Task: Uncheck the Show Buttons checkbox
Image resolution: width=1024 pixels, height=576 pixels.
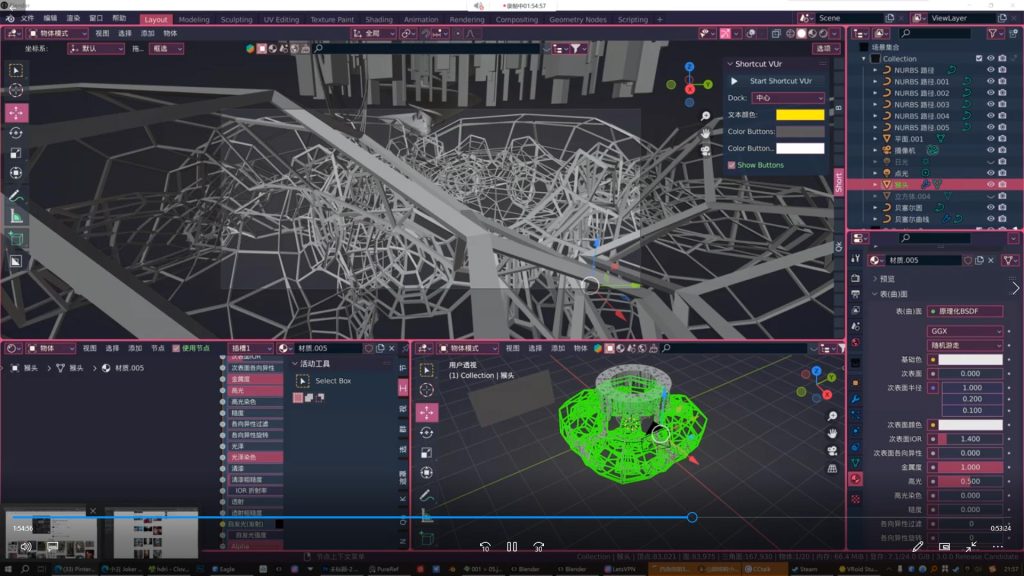Action: [732, 165]
